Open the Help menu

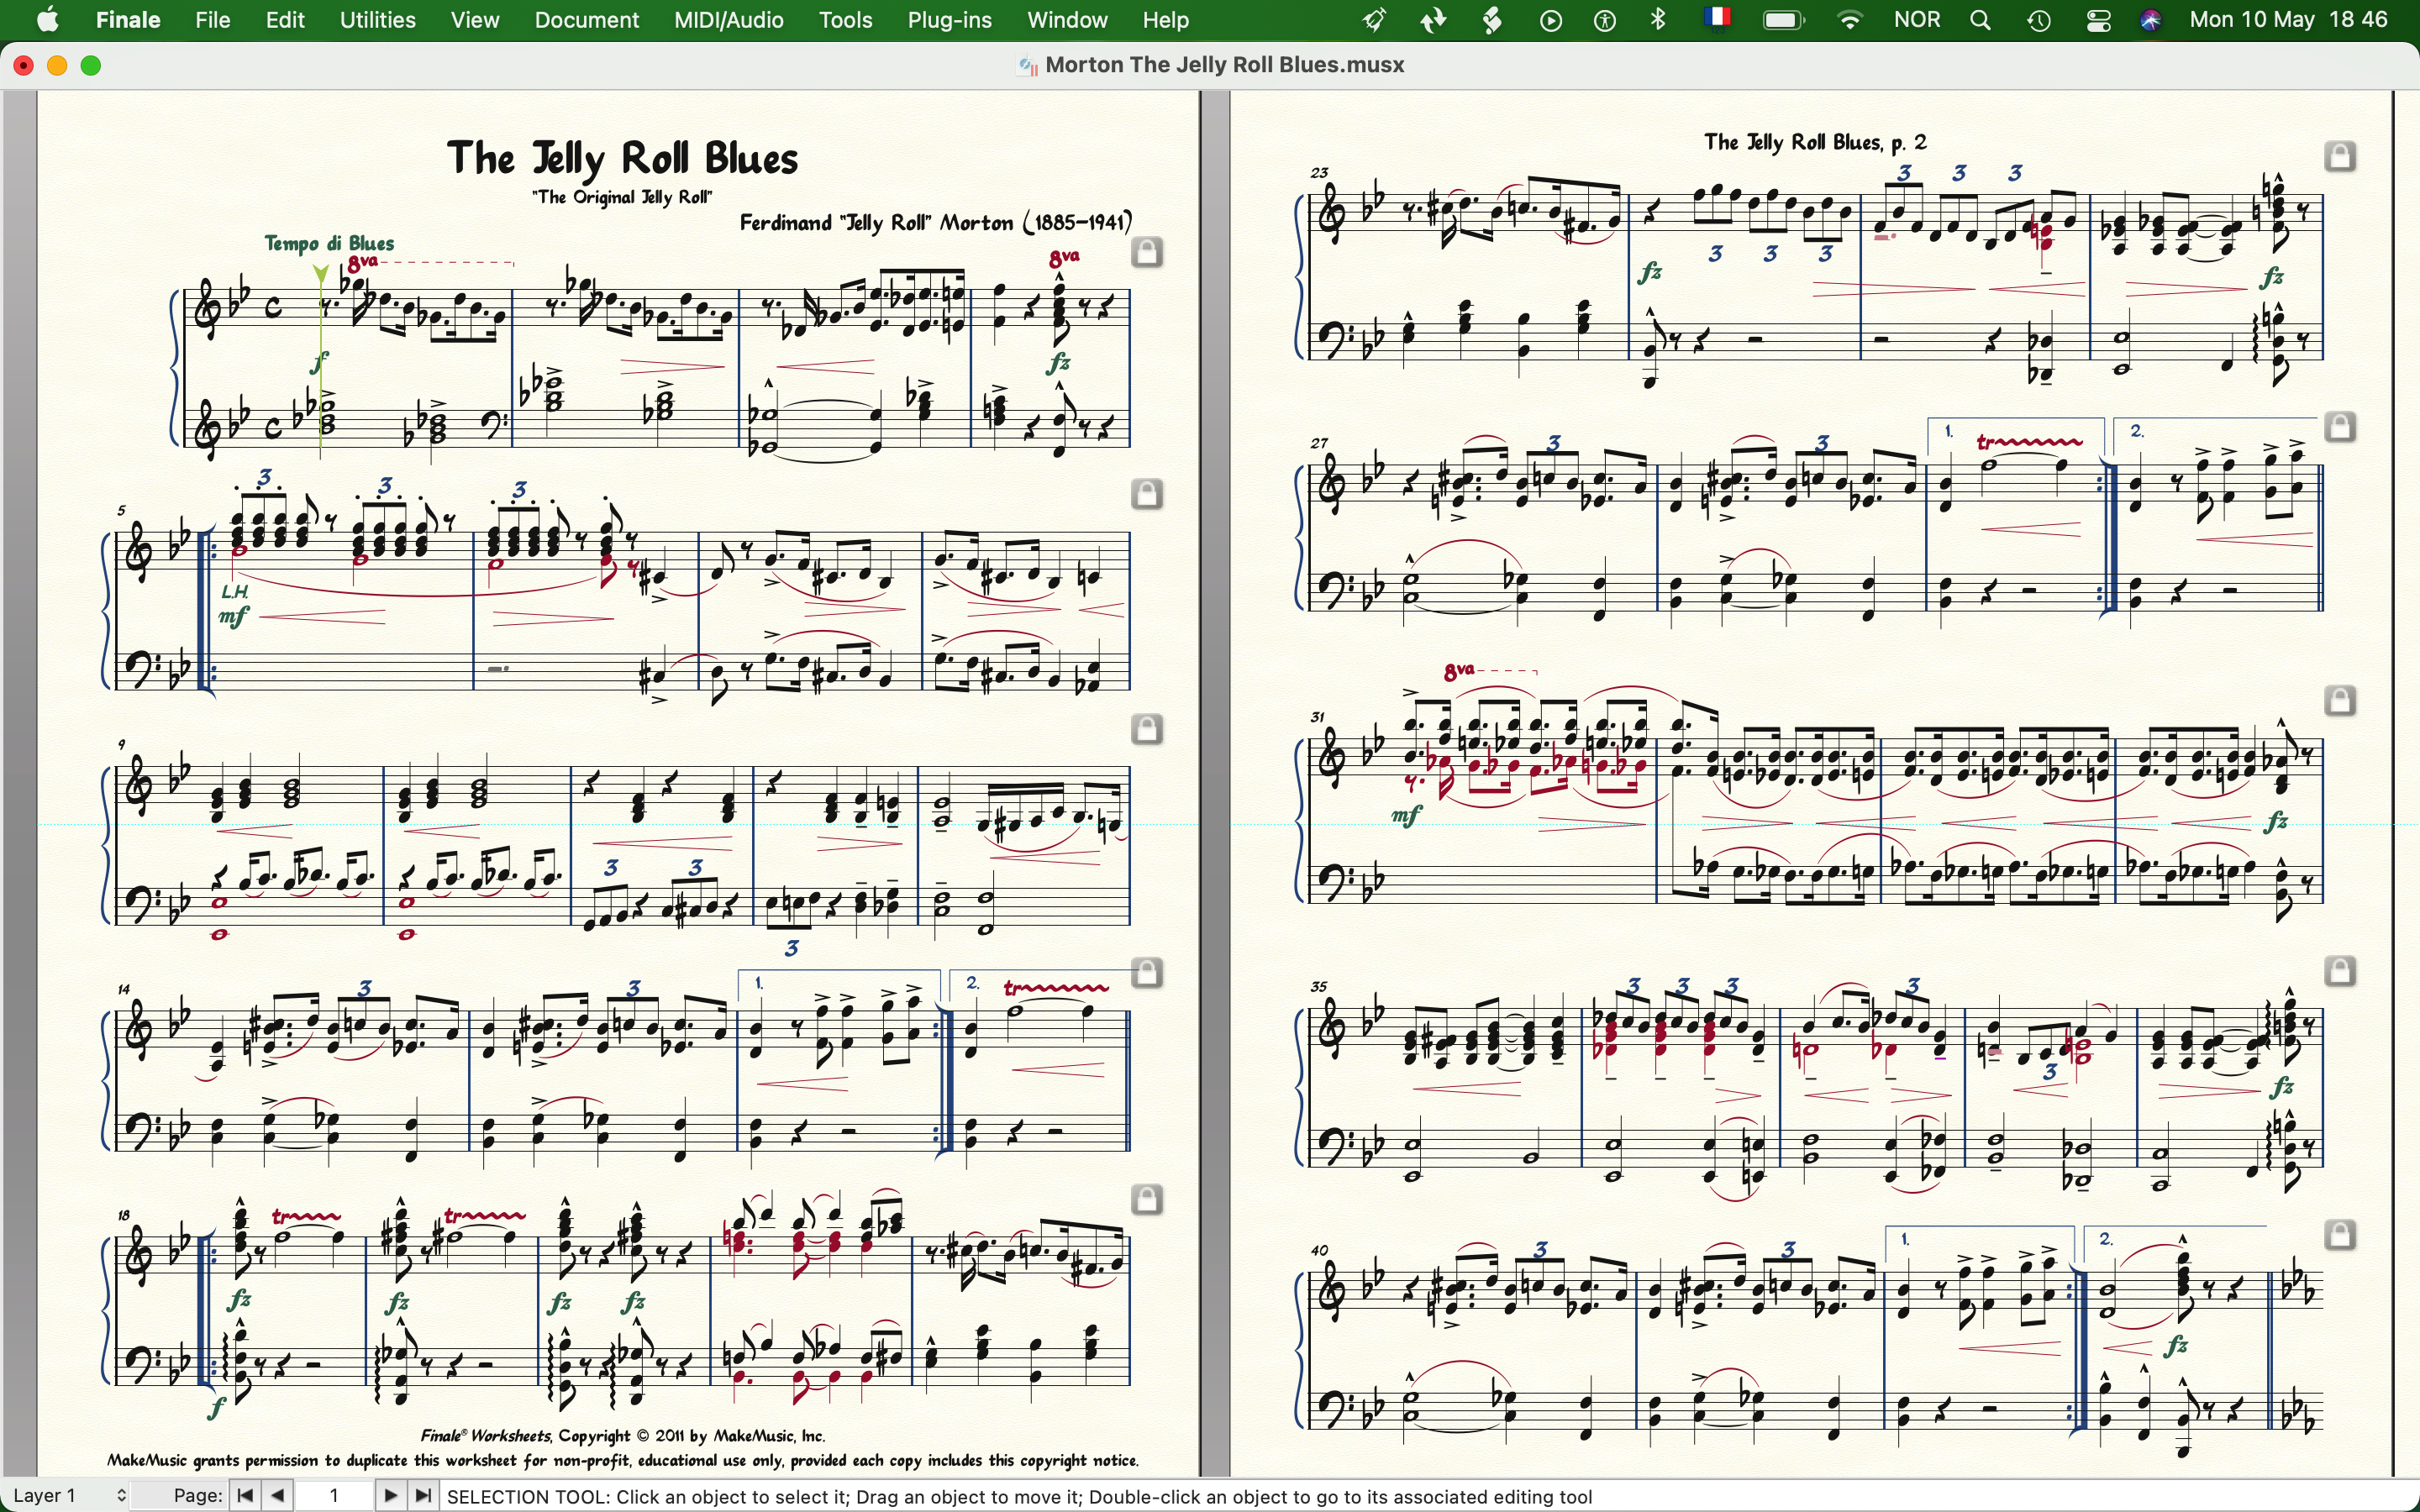pos(1167,20)
